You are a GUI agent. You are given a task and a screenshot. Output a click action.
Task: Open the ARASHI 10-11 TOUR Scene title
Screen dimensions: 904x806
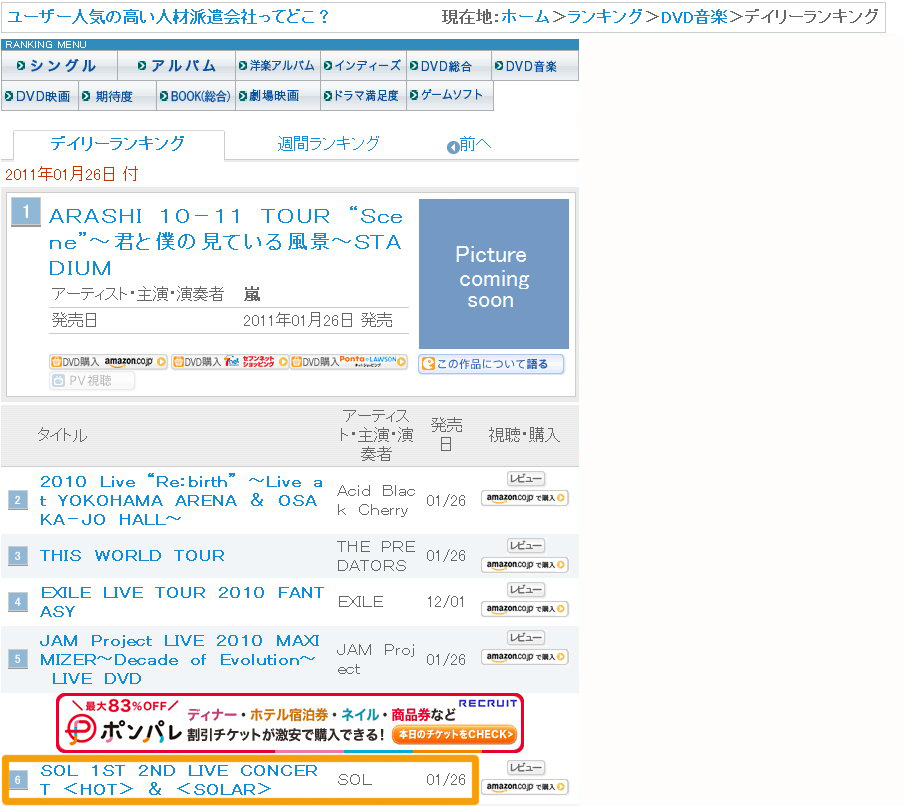pos(225,242)
